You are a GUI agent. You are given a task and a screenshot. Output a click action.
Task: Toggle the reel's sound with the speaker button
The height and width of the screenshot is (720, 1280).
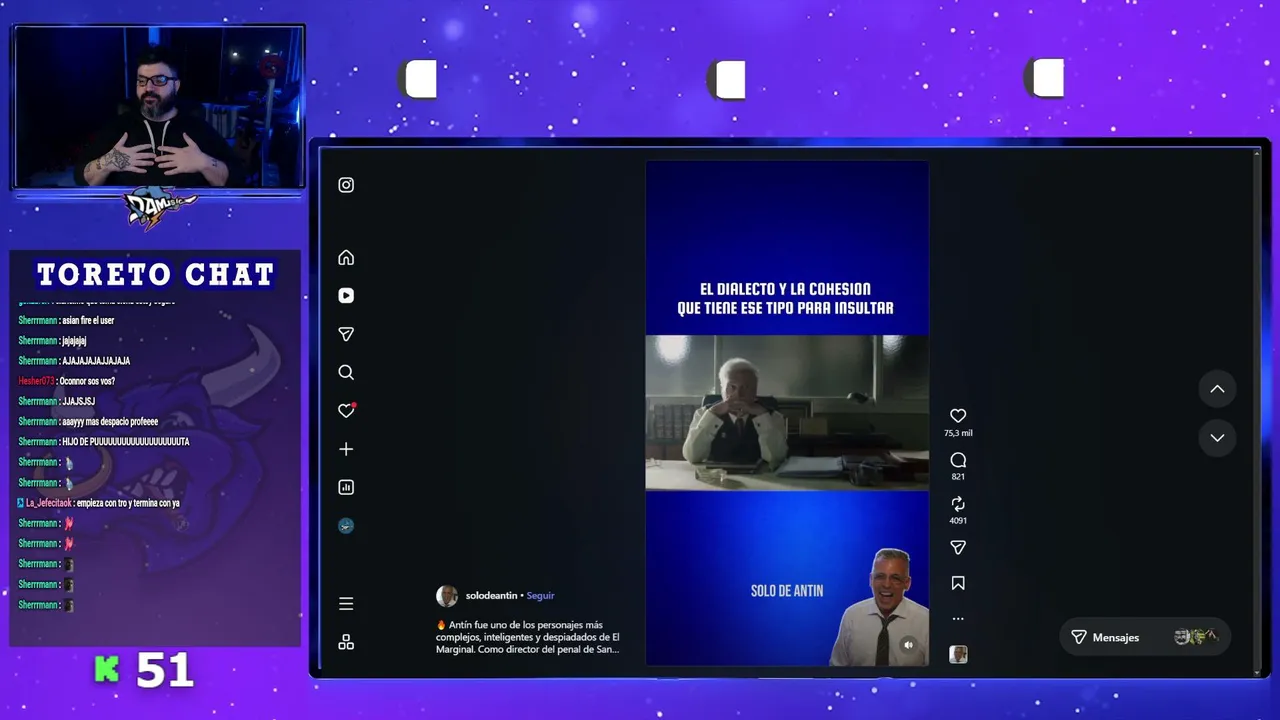point(908,645)
